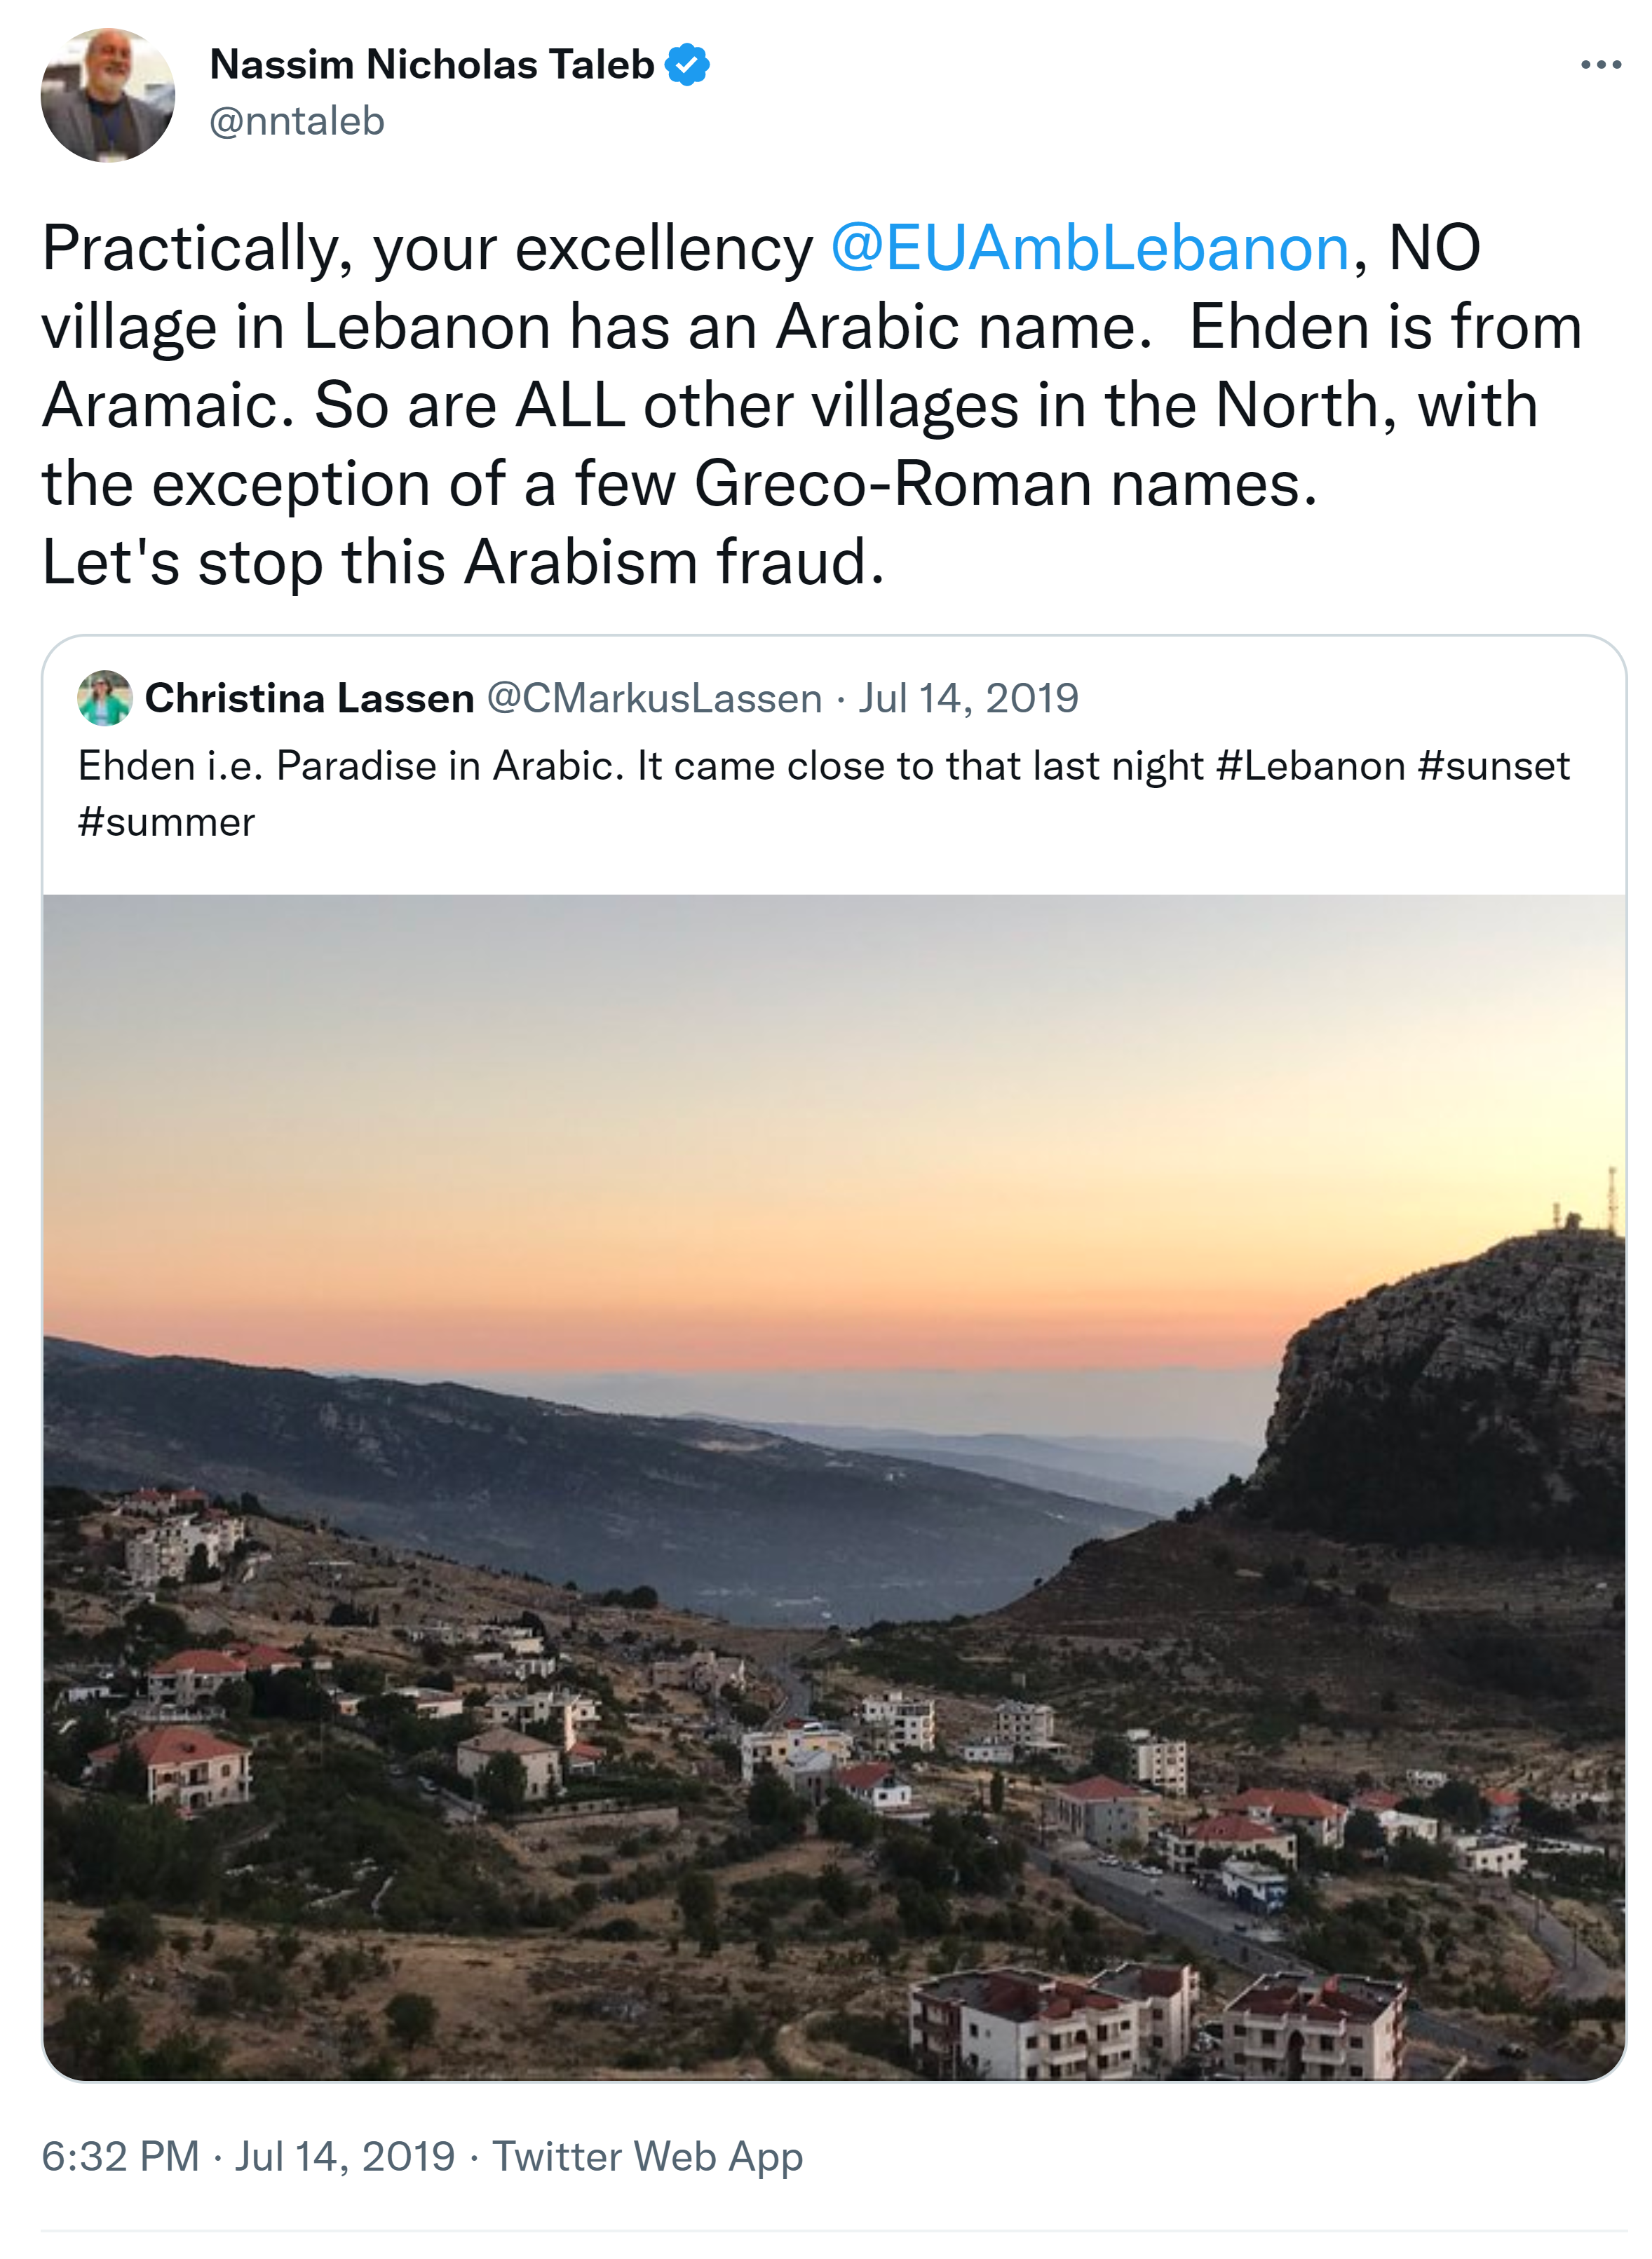
Task: Click the @nntaleb handle
Action: (x=297, y=122)
